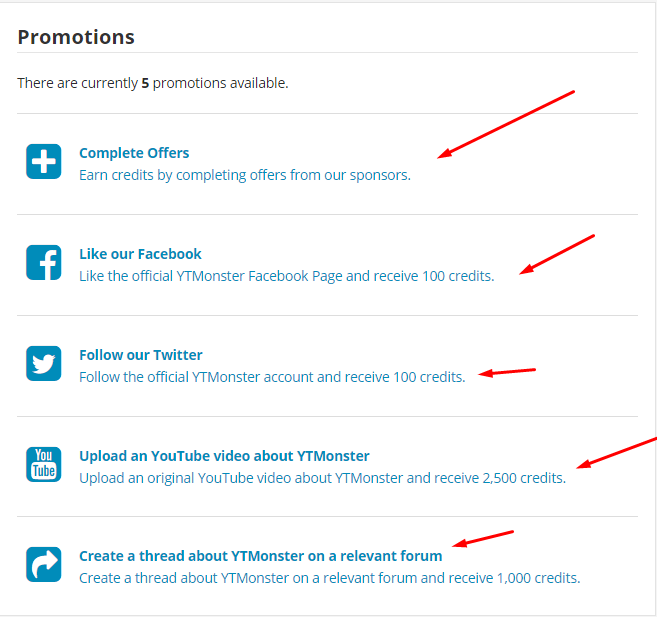
Task: Click the Upload an original YouTube video description
Action: pos(323,478)
